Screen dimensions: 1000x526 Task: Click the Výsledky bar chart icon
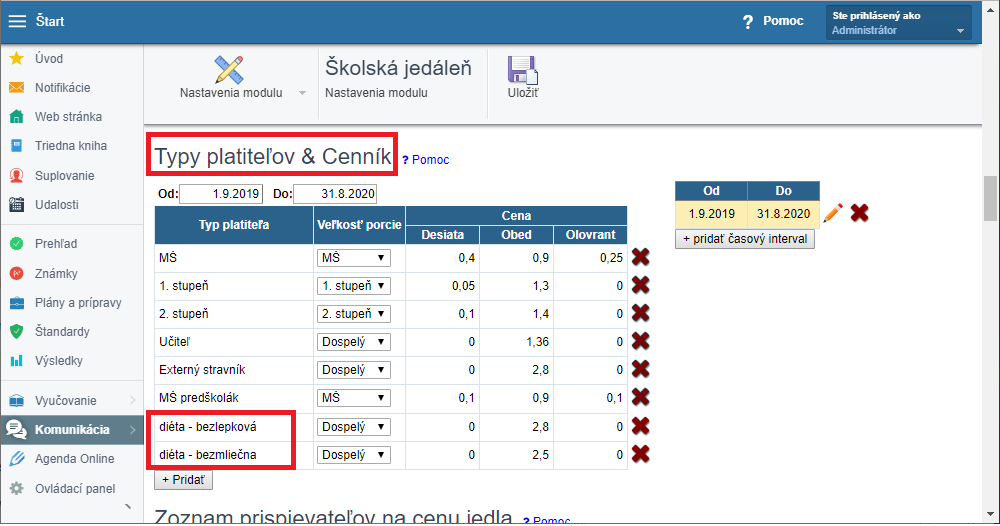[x=17, y=361]
